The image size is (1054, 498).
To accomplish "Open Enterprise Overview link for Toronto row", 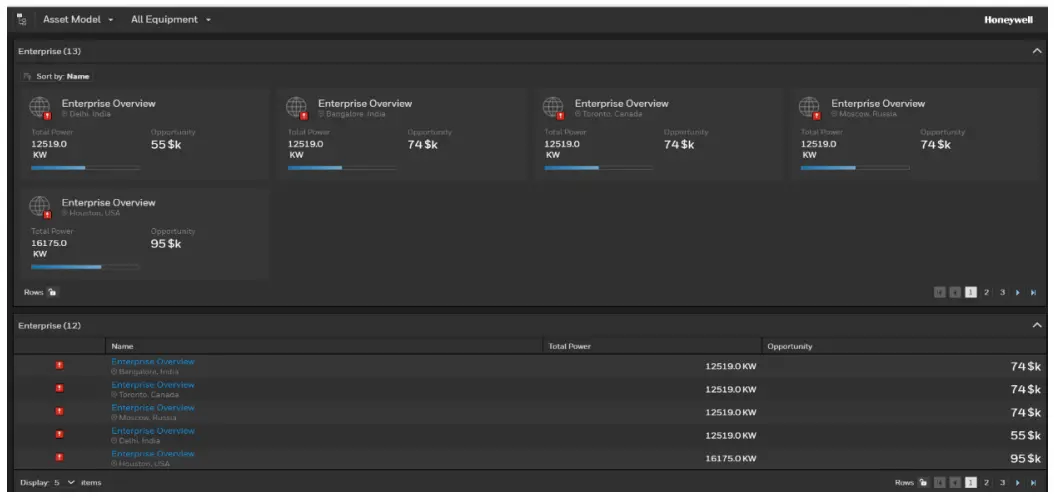I will click(153, 385).
